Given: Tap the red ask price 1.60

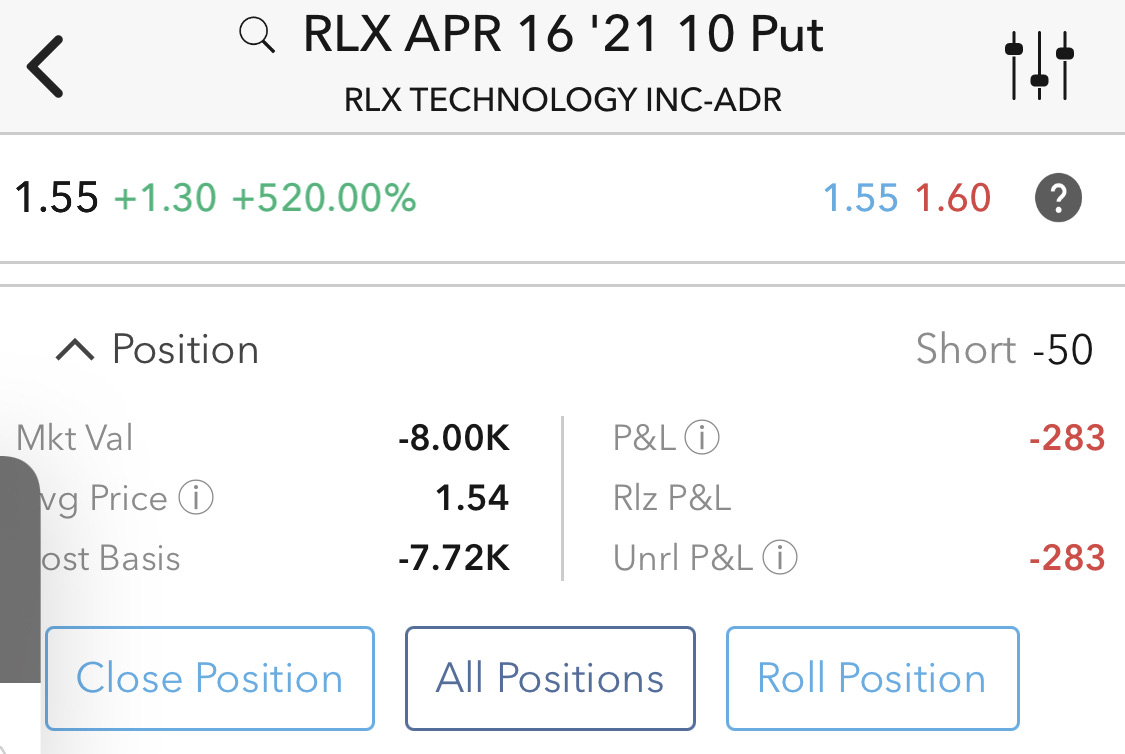Looking at the screenshot, I should 953,199.
